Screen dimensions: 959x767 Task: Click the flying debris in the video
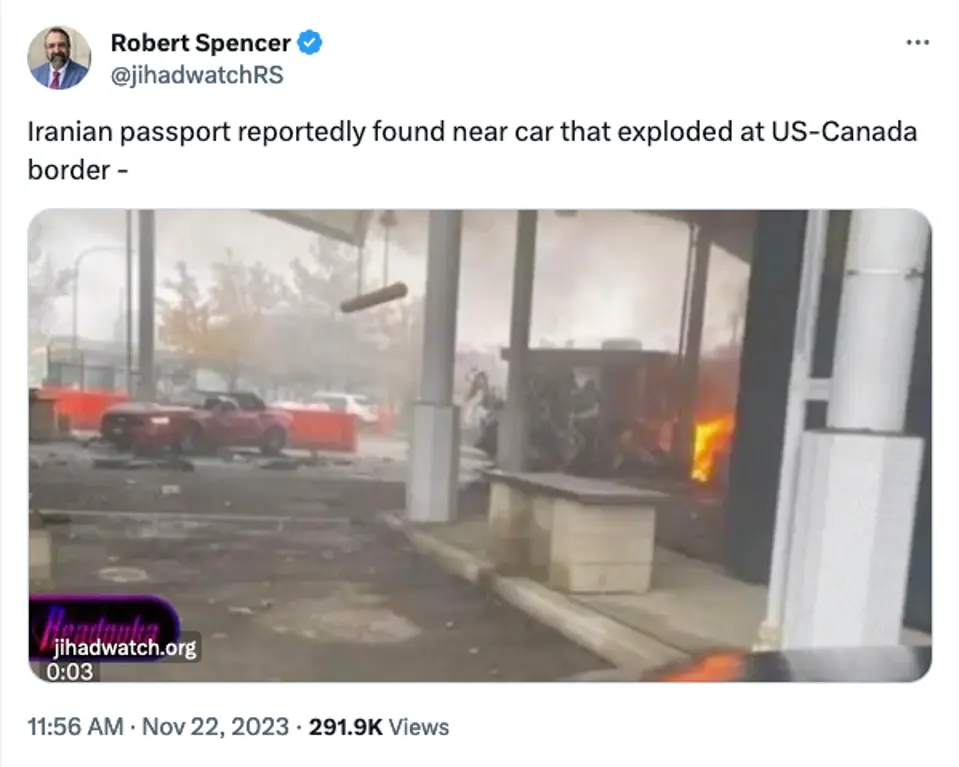pyautogui.click(x=374, y=297)
